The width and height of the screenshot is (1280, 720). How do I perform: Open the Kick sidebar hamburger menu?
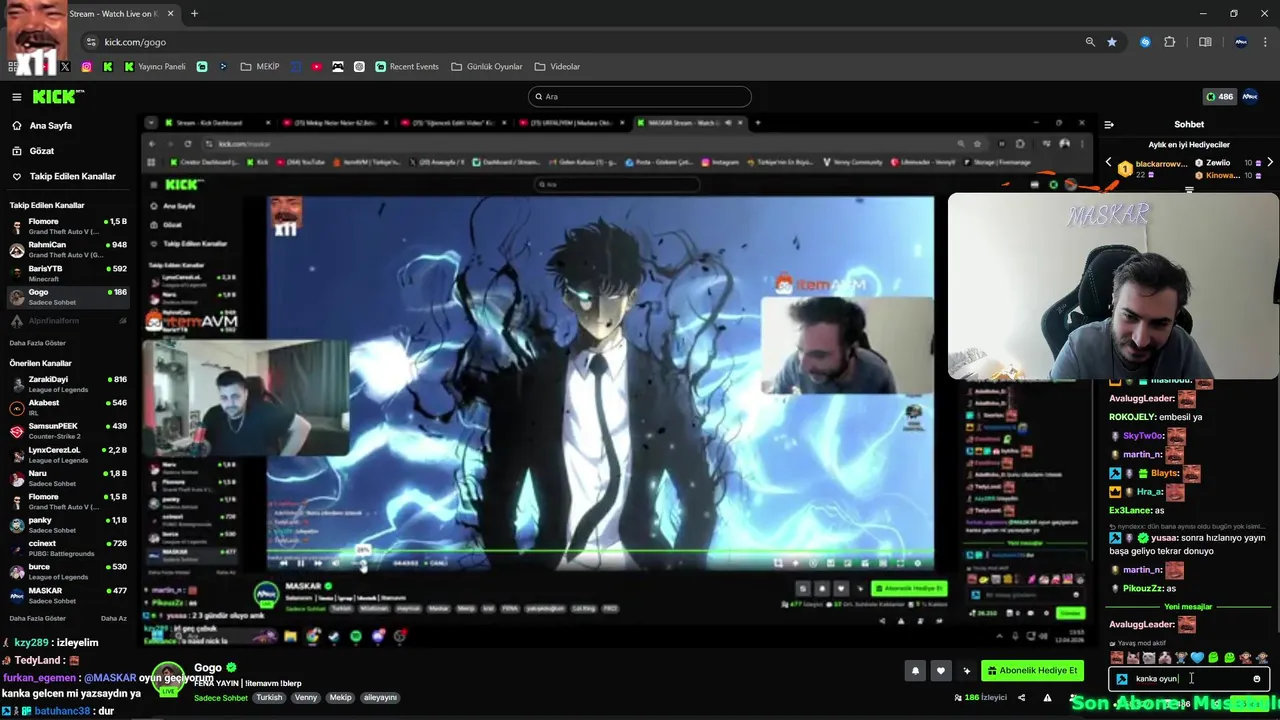click(16, 97)
